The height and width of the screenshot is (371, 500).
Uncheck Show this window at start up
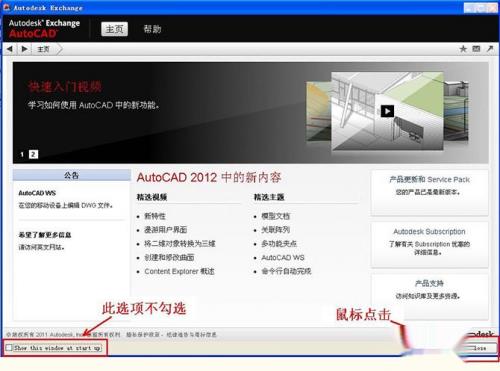click(x=9, y=348)
